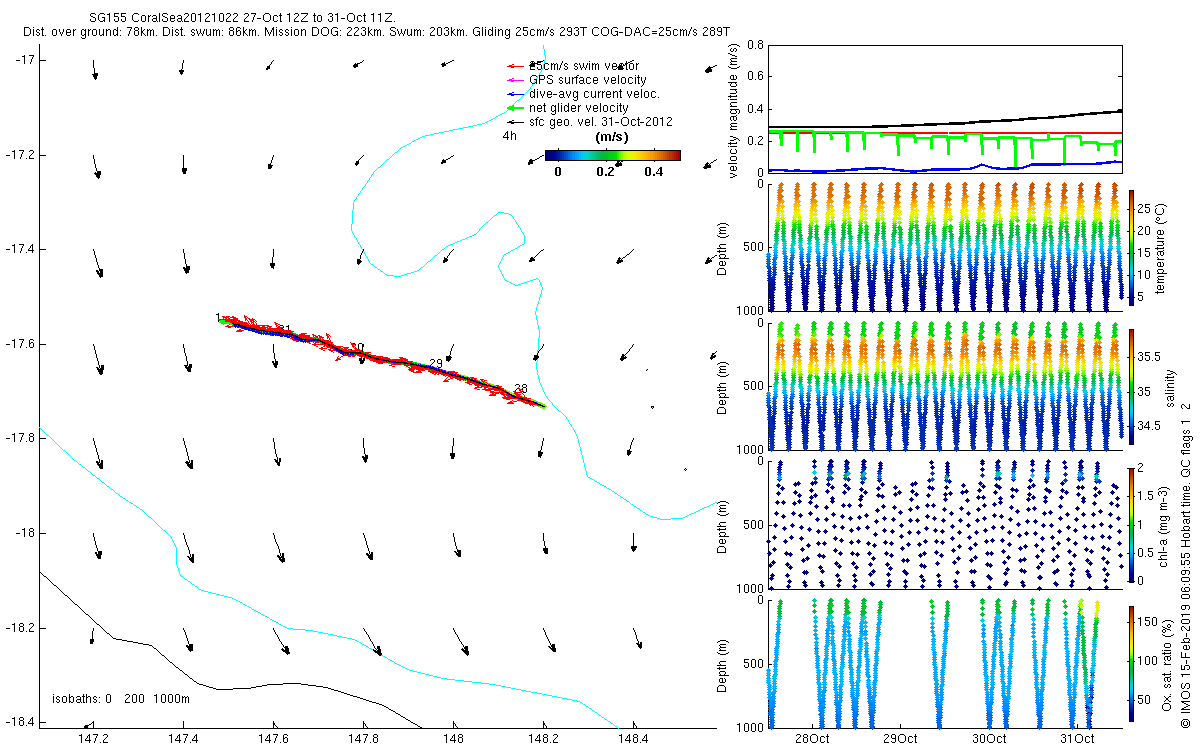Image resolution: width=1200 pixels, height=750 pixels.
Task: Click the '28Oct' time axis tick
Action: [x=811, y=739]
